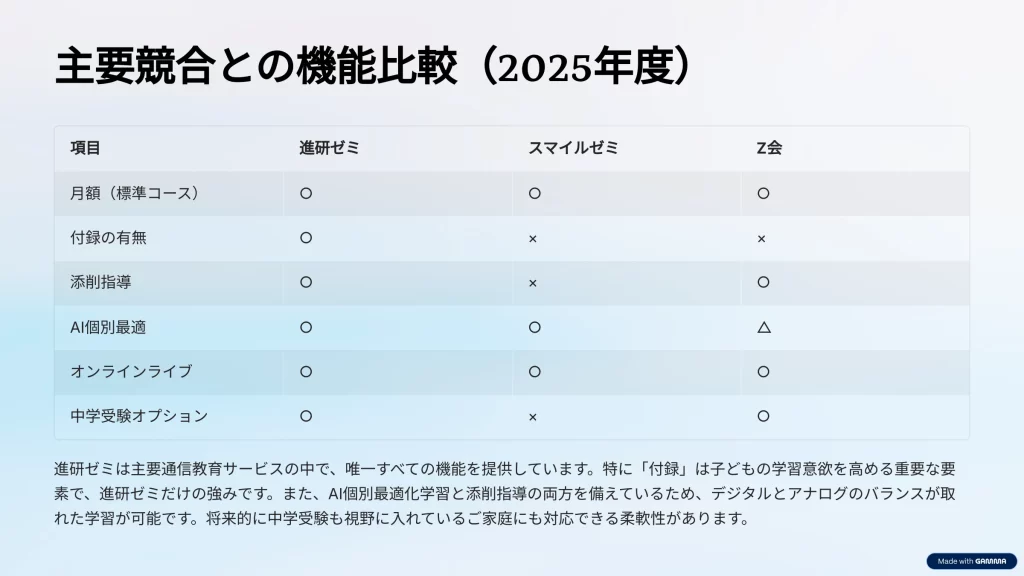This screenshot has width=1024, height=576.
Task: Click the triangle mark in the Z会 column
Action: (x=763, y=327)
